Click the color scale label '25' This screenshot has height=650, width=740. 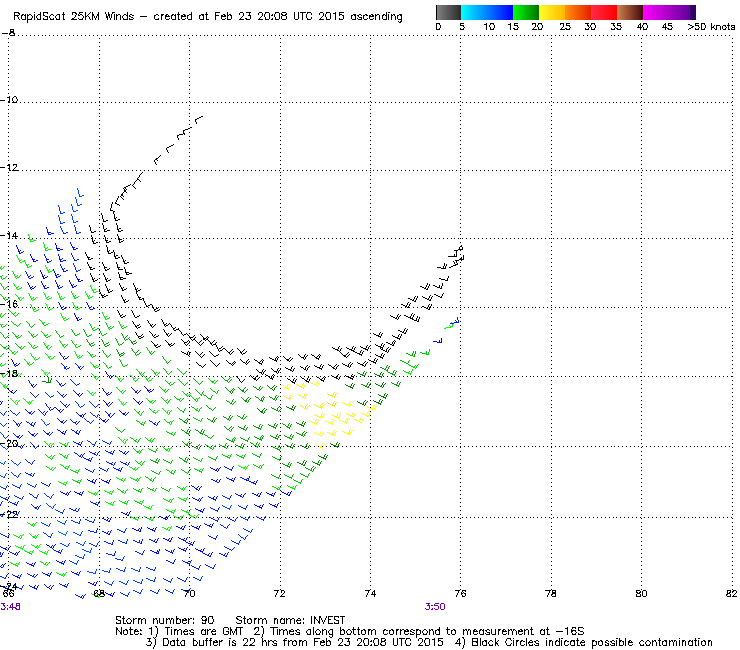point(565,27)
